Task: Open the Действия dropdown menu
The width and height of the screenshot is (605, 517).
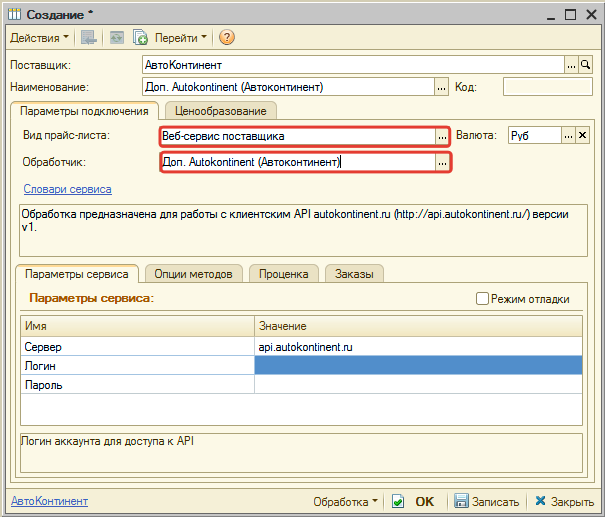Action: [39, 38]
